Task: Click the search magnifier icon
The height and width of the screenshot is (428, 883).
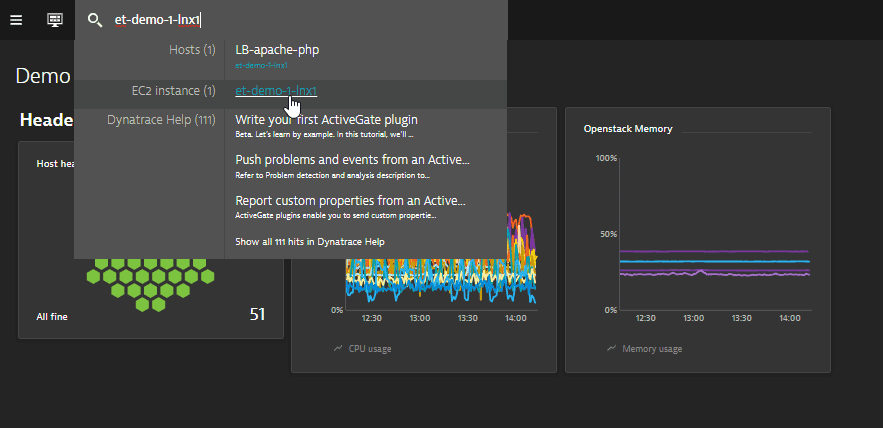Action: tap(95, 20)
